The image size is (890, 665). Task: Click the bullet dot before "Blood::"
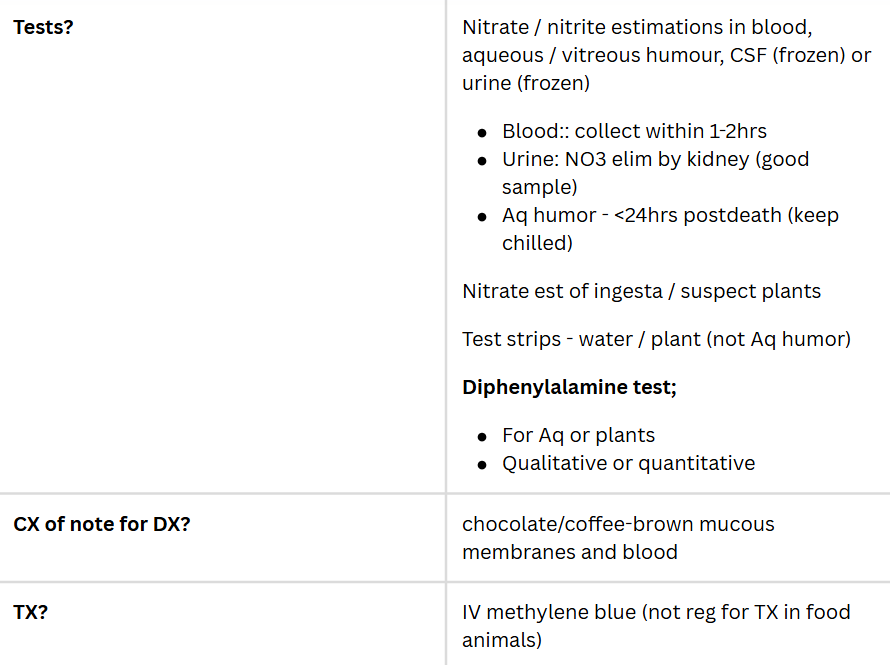[483, 132]
